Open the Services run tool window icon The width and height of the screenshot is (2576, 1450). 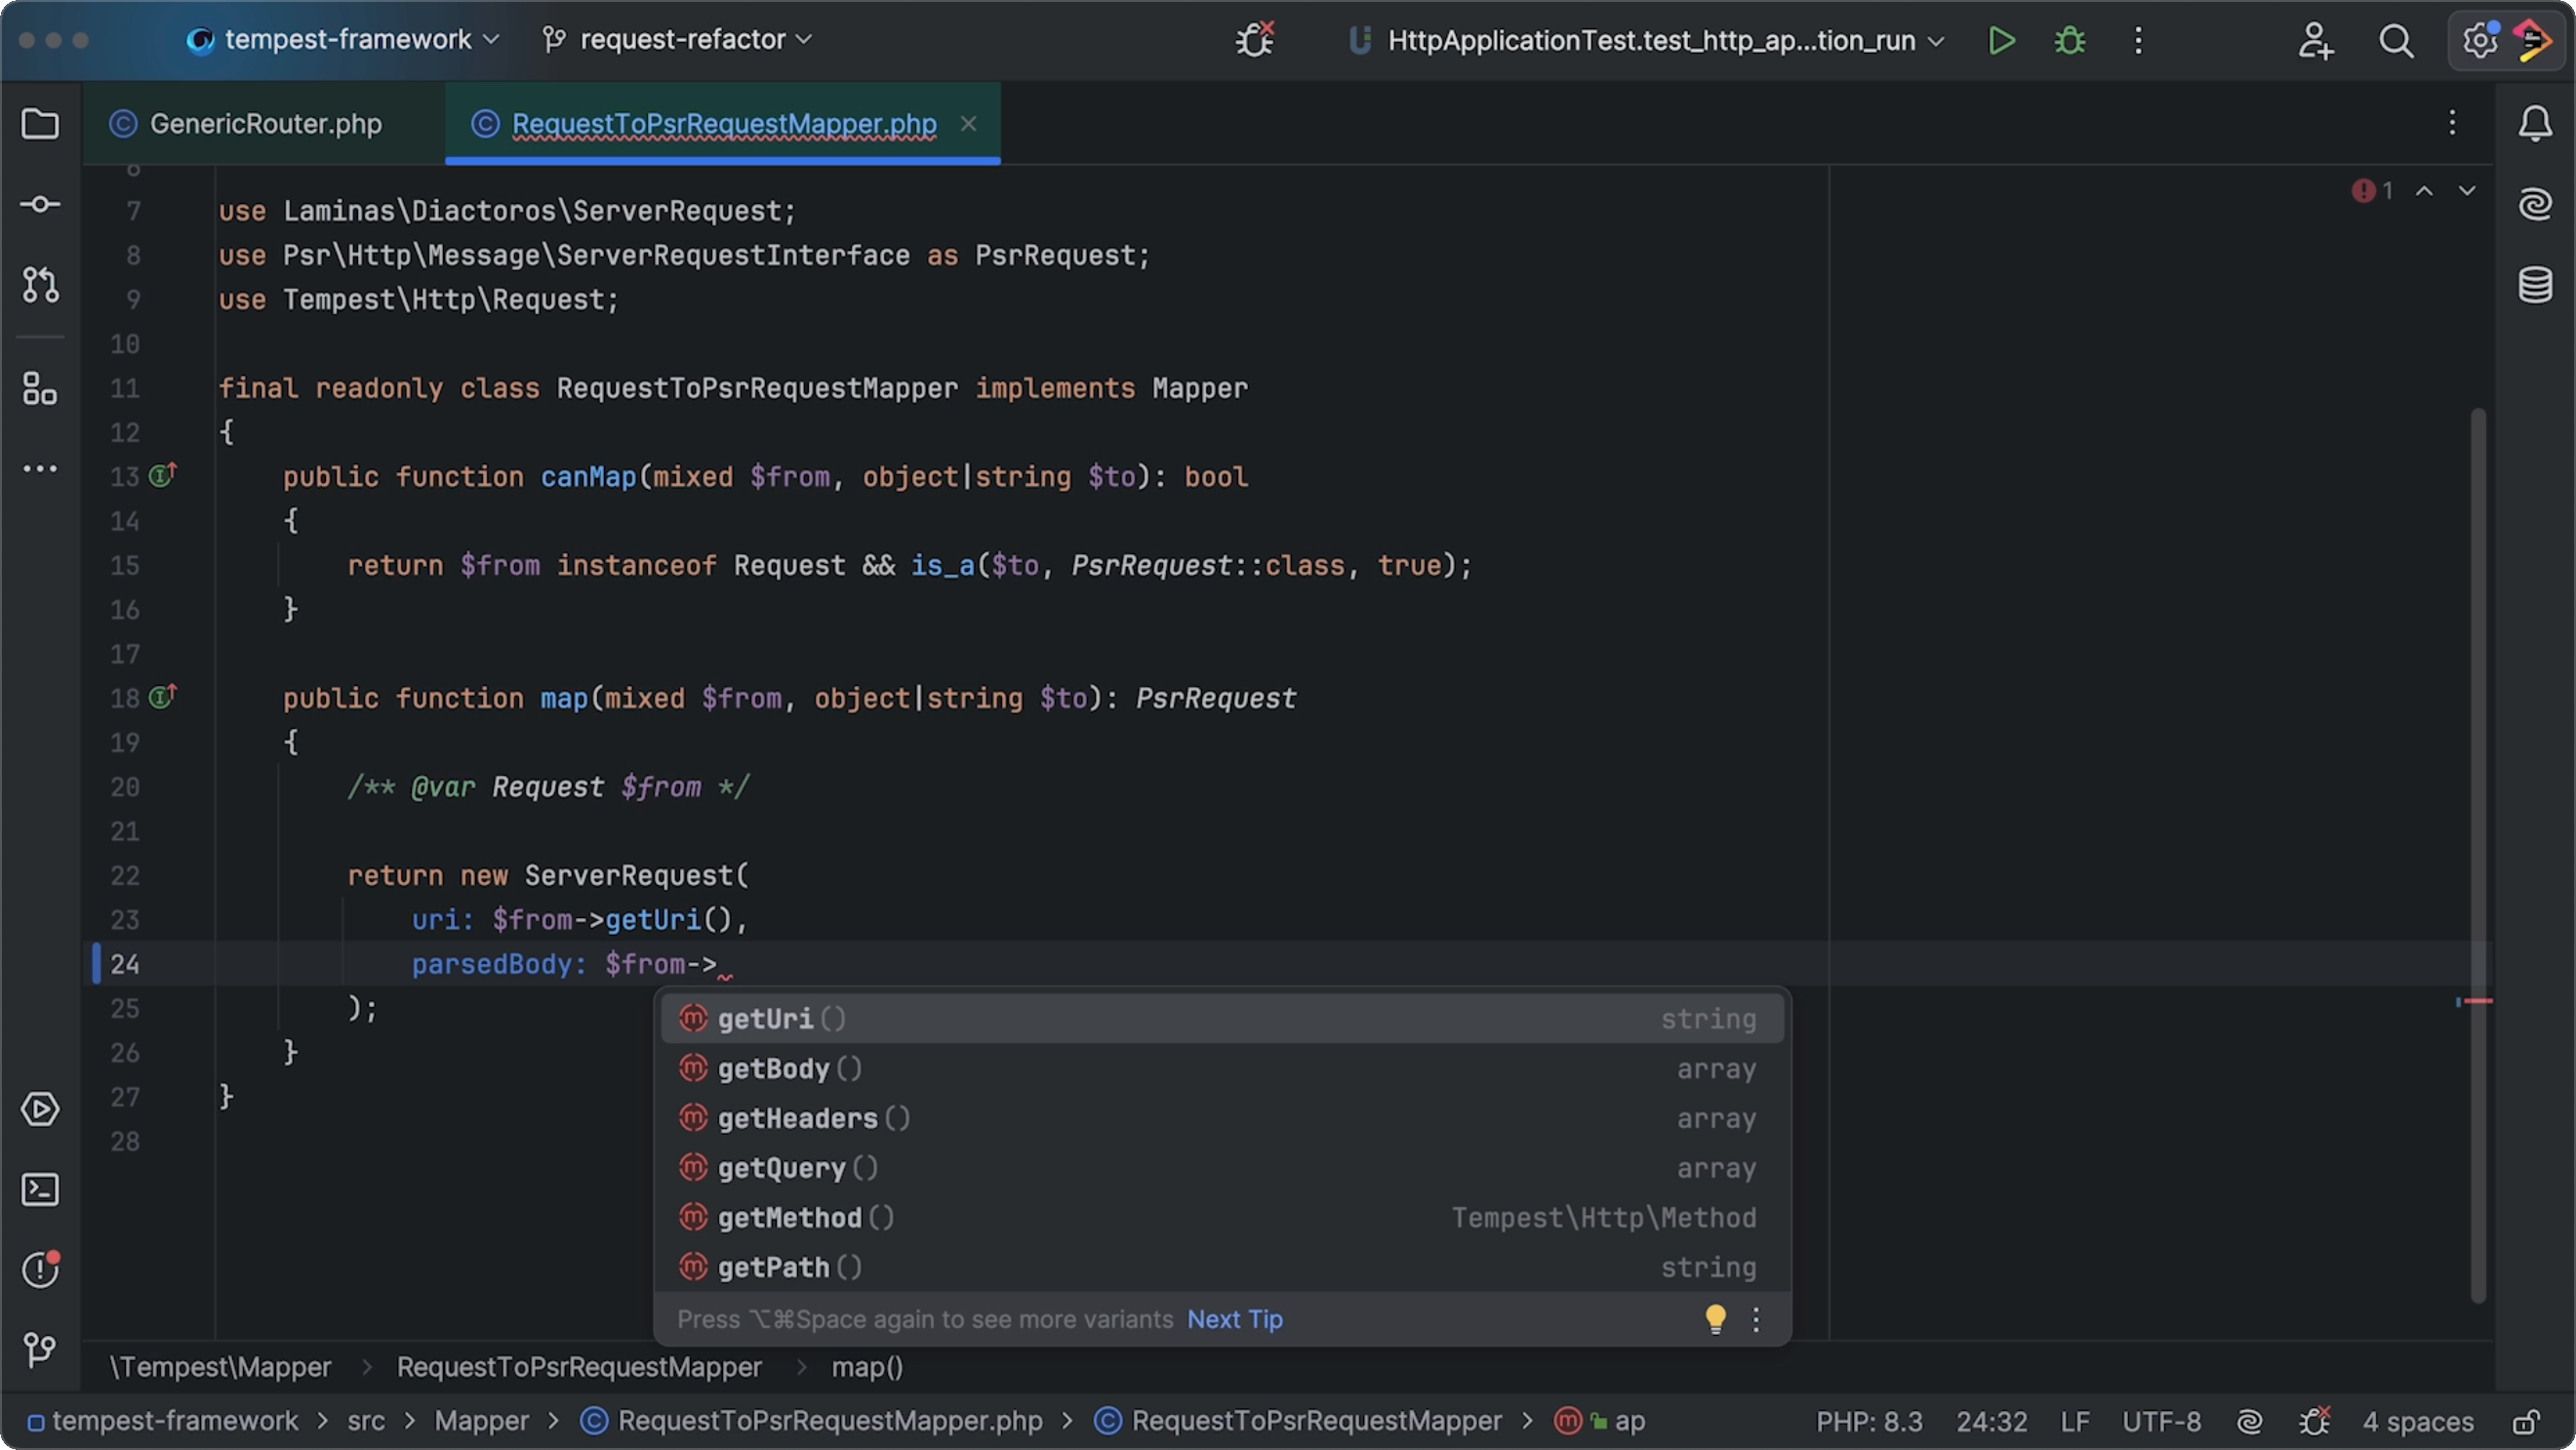[40, 1109]
